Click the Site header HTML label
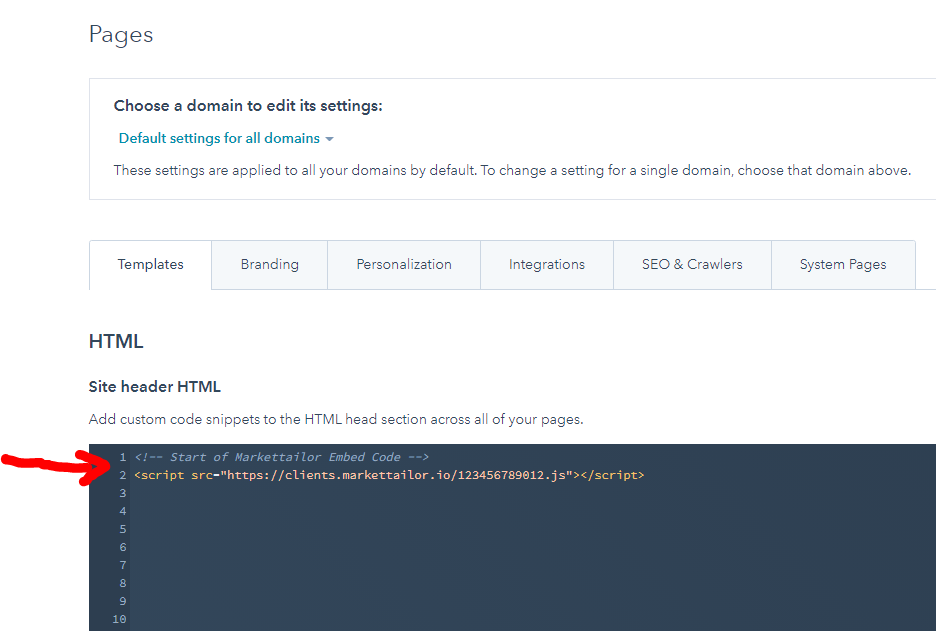This screenshot has width=936, height=631. click(x=154, y=387)
